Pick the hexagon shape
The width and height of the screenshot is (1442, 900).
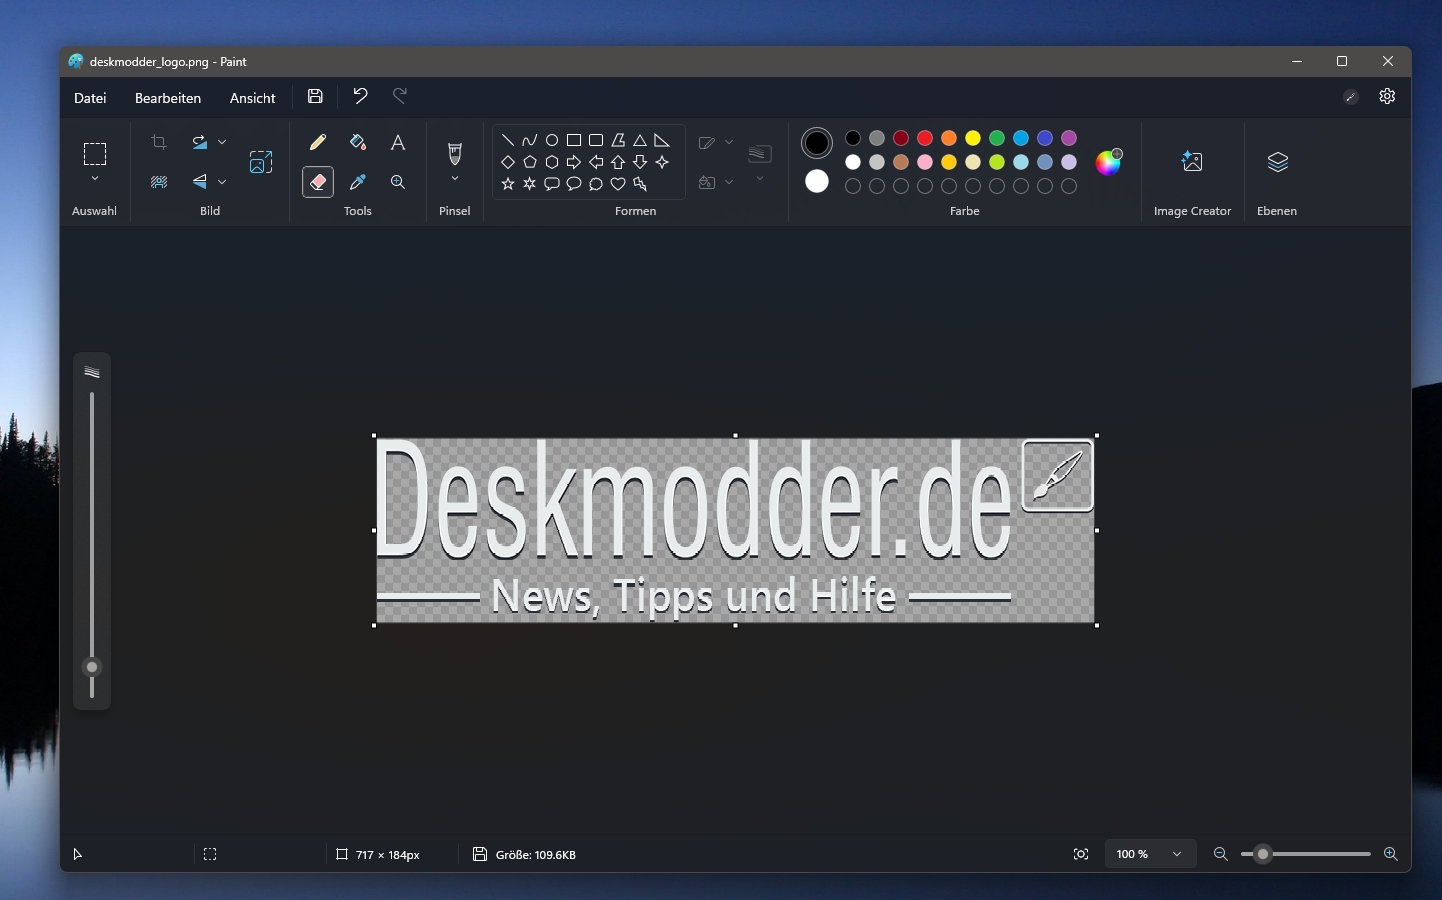[552, 162]
